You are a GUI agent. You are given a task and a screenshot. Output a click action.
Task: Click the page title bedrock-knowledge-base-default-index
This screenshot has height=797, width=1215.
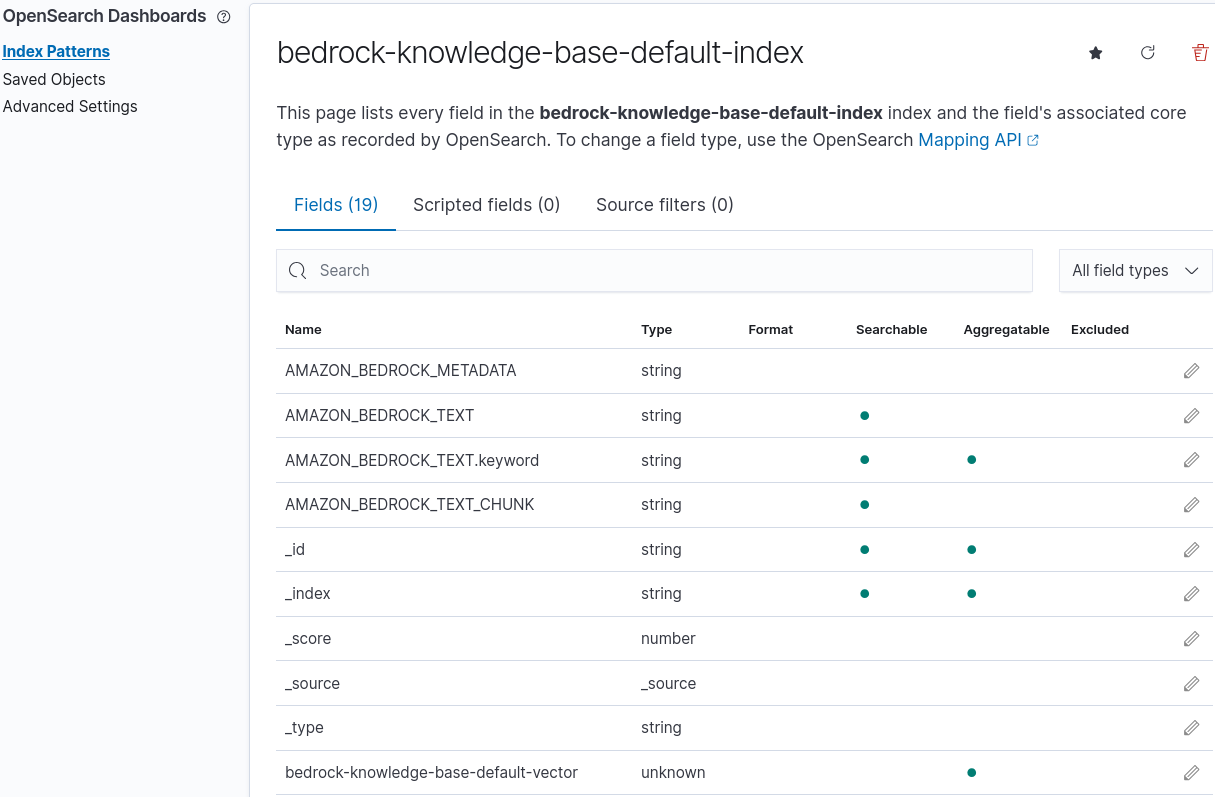click(540, 53)
